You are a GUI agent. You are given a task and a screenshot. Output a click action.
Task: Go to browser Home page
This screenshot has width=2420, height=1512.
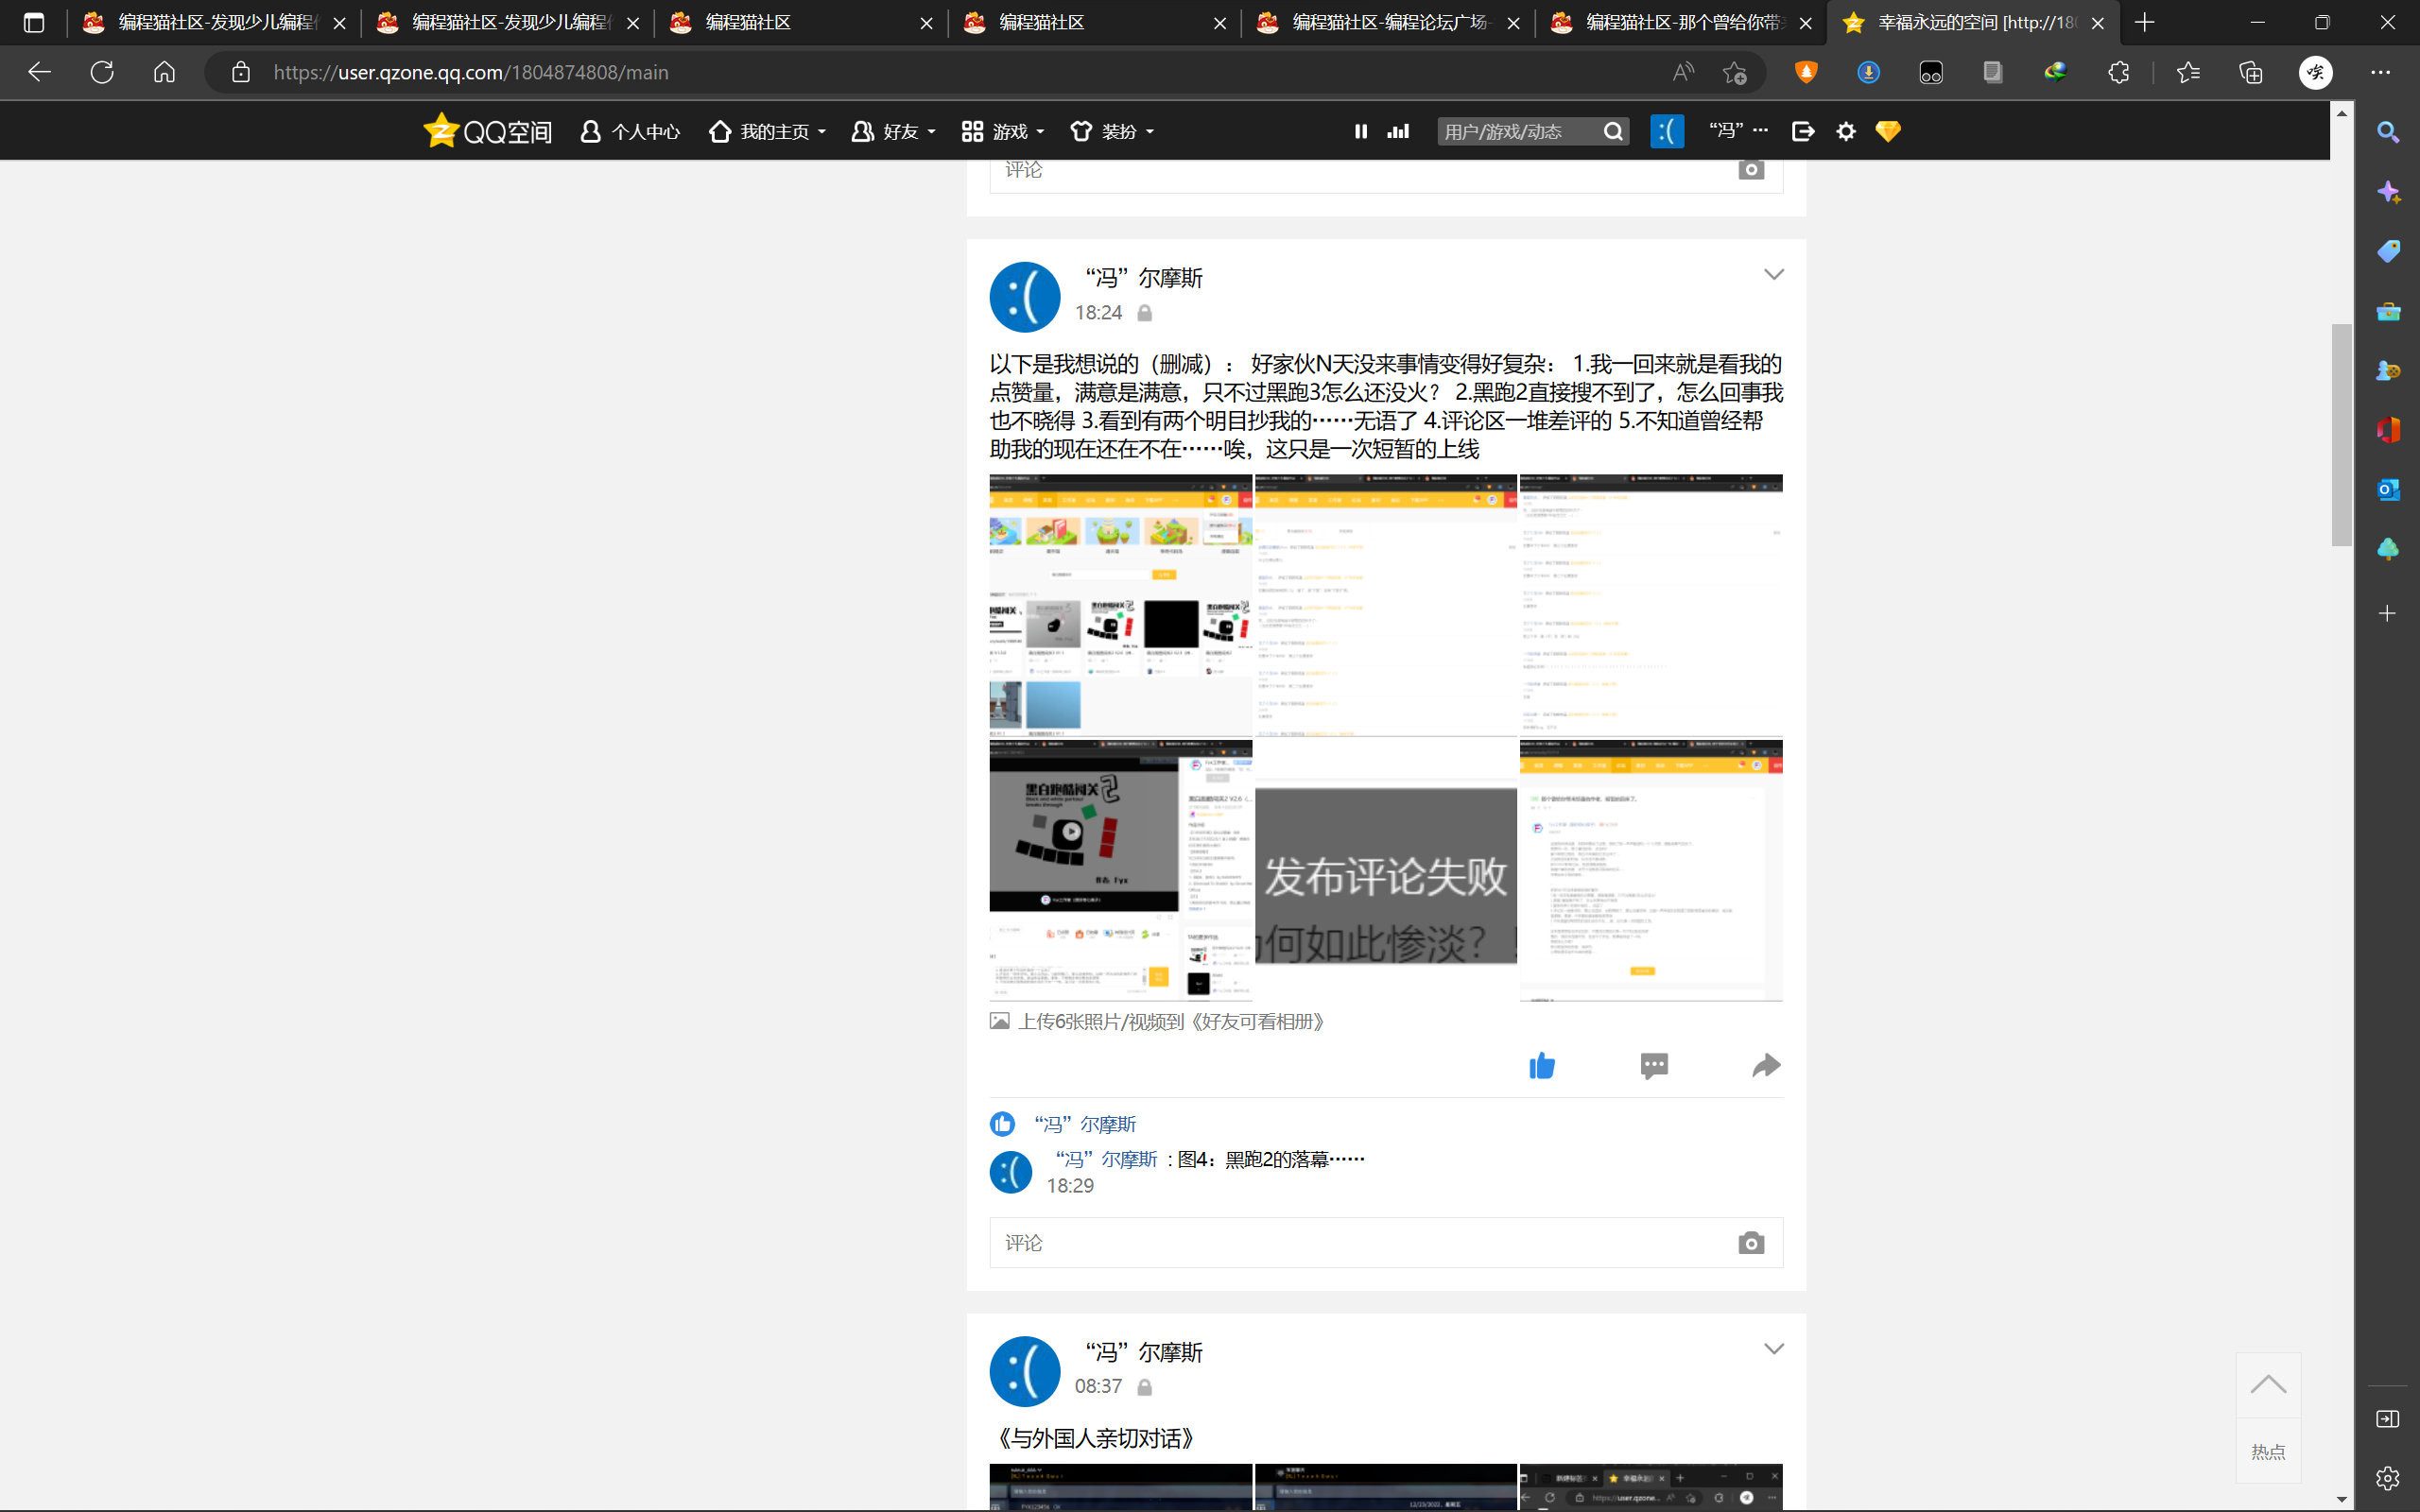point(164,72)
